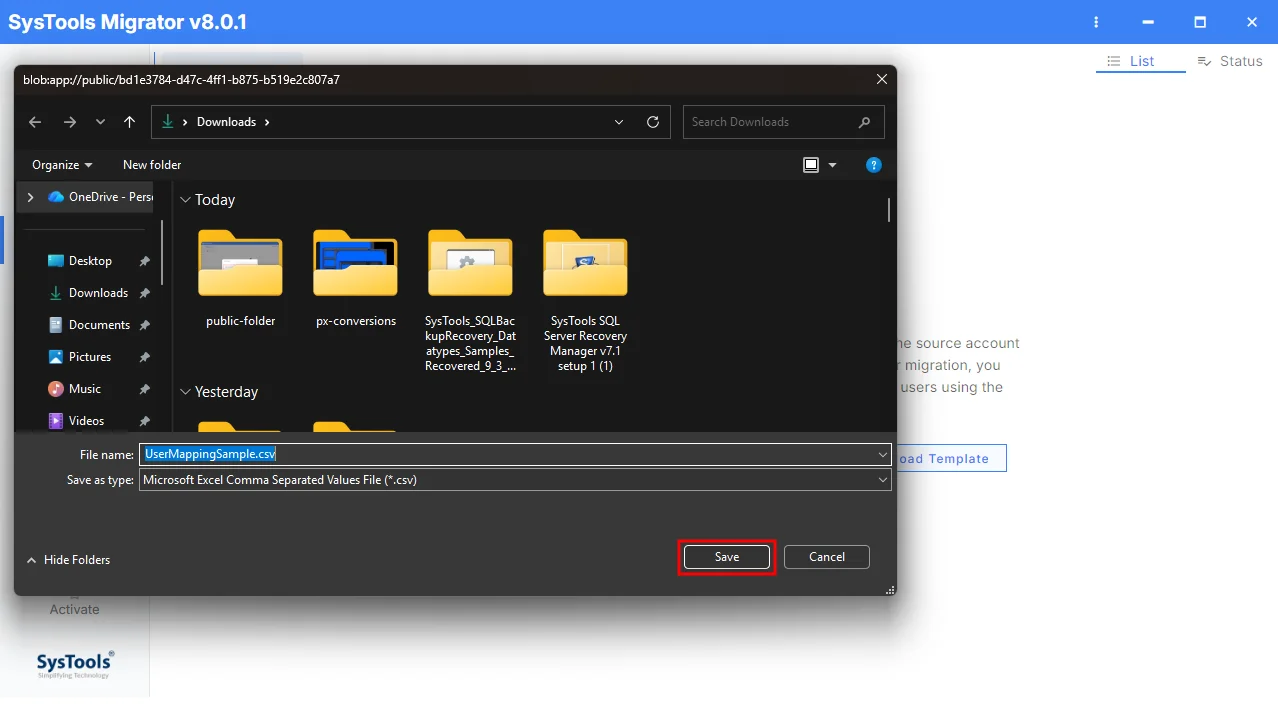Click the dialog resize grip corner
Screen dimensions: 1278x717
(x=890, y=590)
